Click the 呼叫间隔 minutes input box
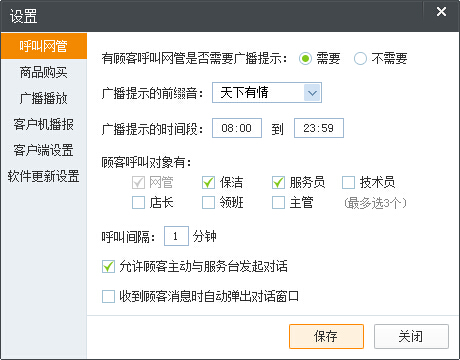The width and height of the screenshot is (460, 360). point(176,236)
